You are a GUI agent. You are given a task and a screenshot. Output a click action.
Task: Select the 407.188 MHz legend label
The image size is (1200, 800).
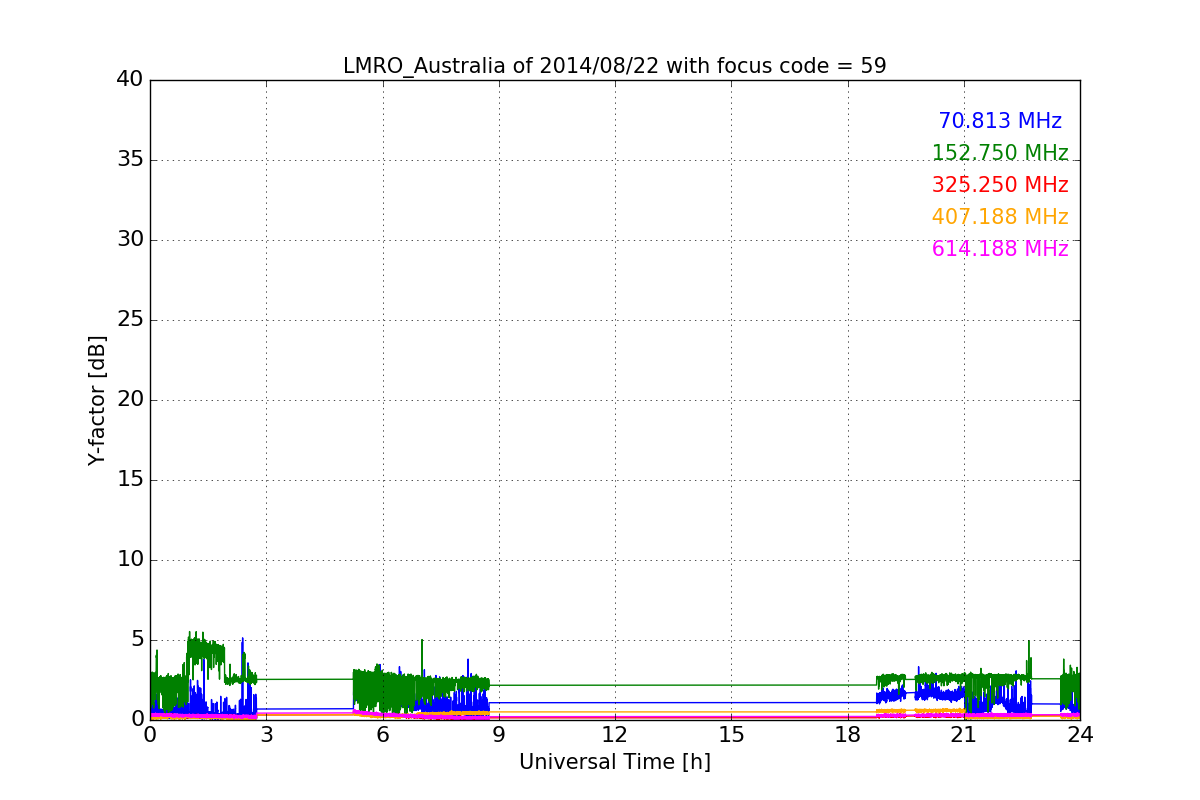pos(1000,217)
